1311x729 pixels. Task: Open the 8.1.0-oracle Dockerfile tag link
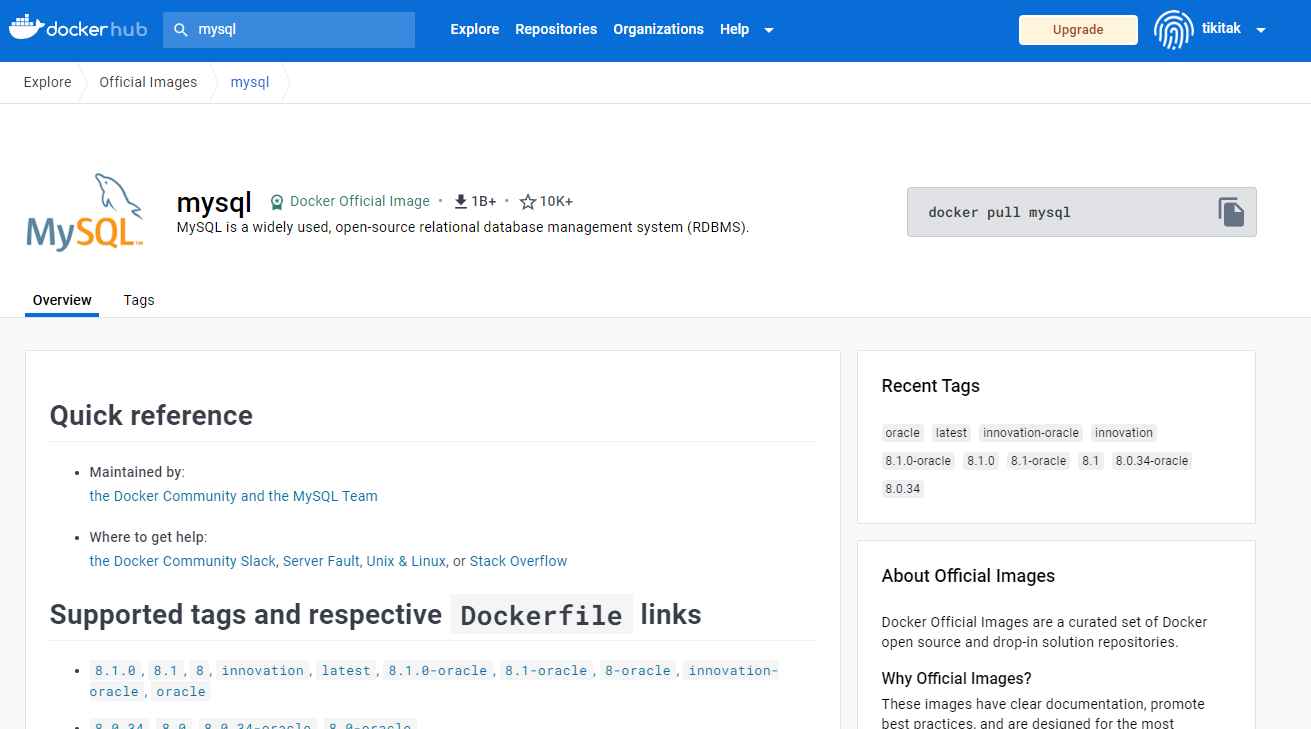tap(438, 671)
